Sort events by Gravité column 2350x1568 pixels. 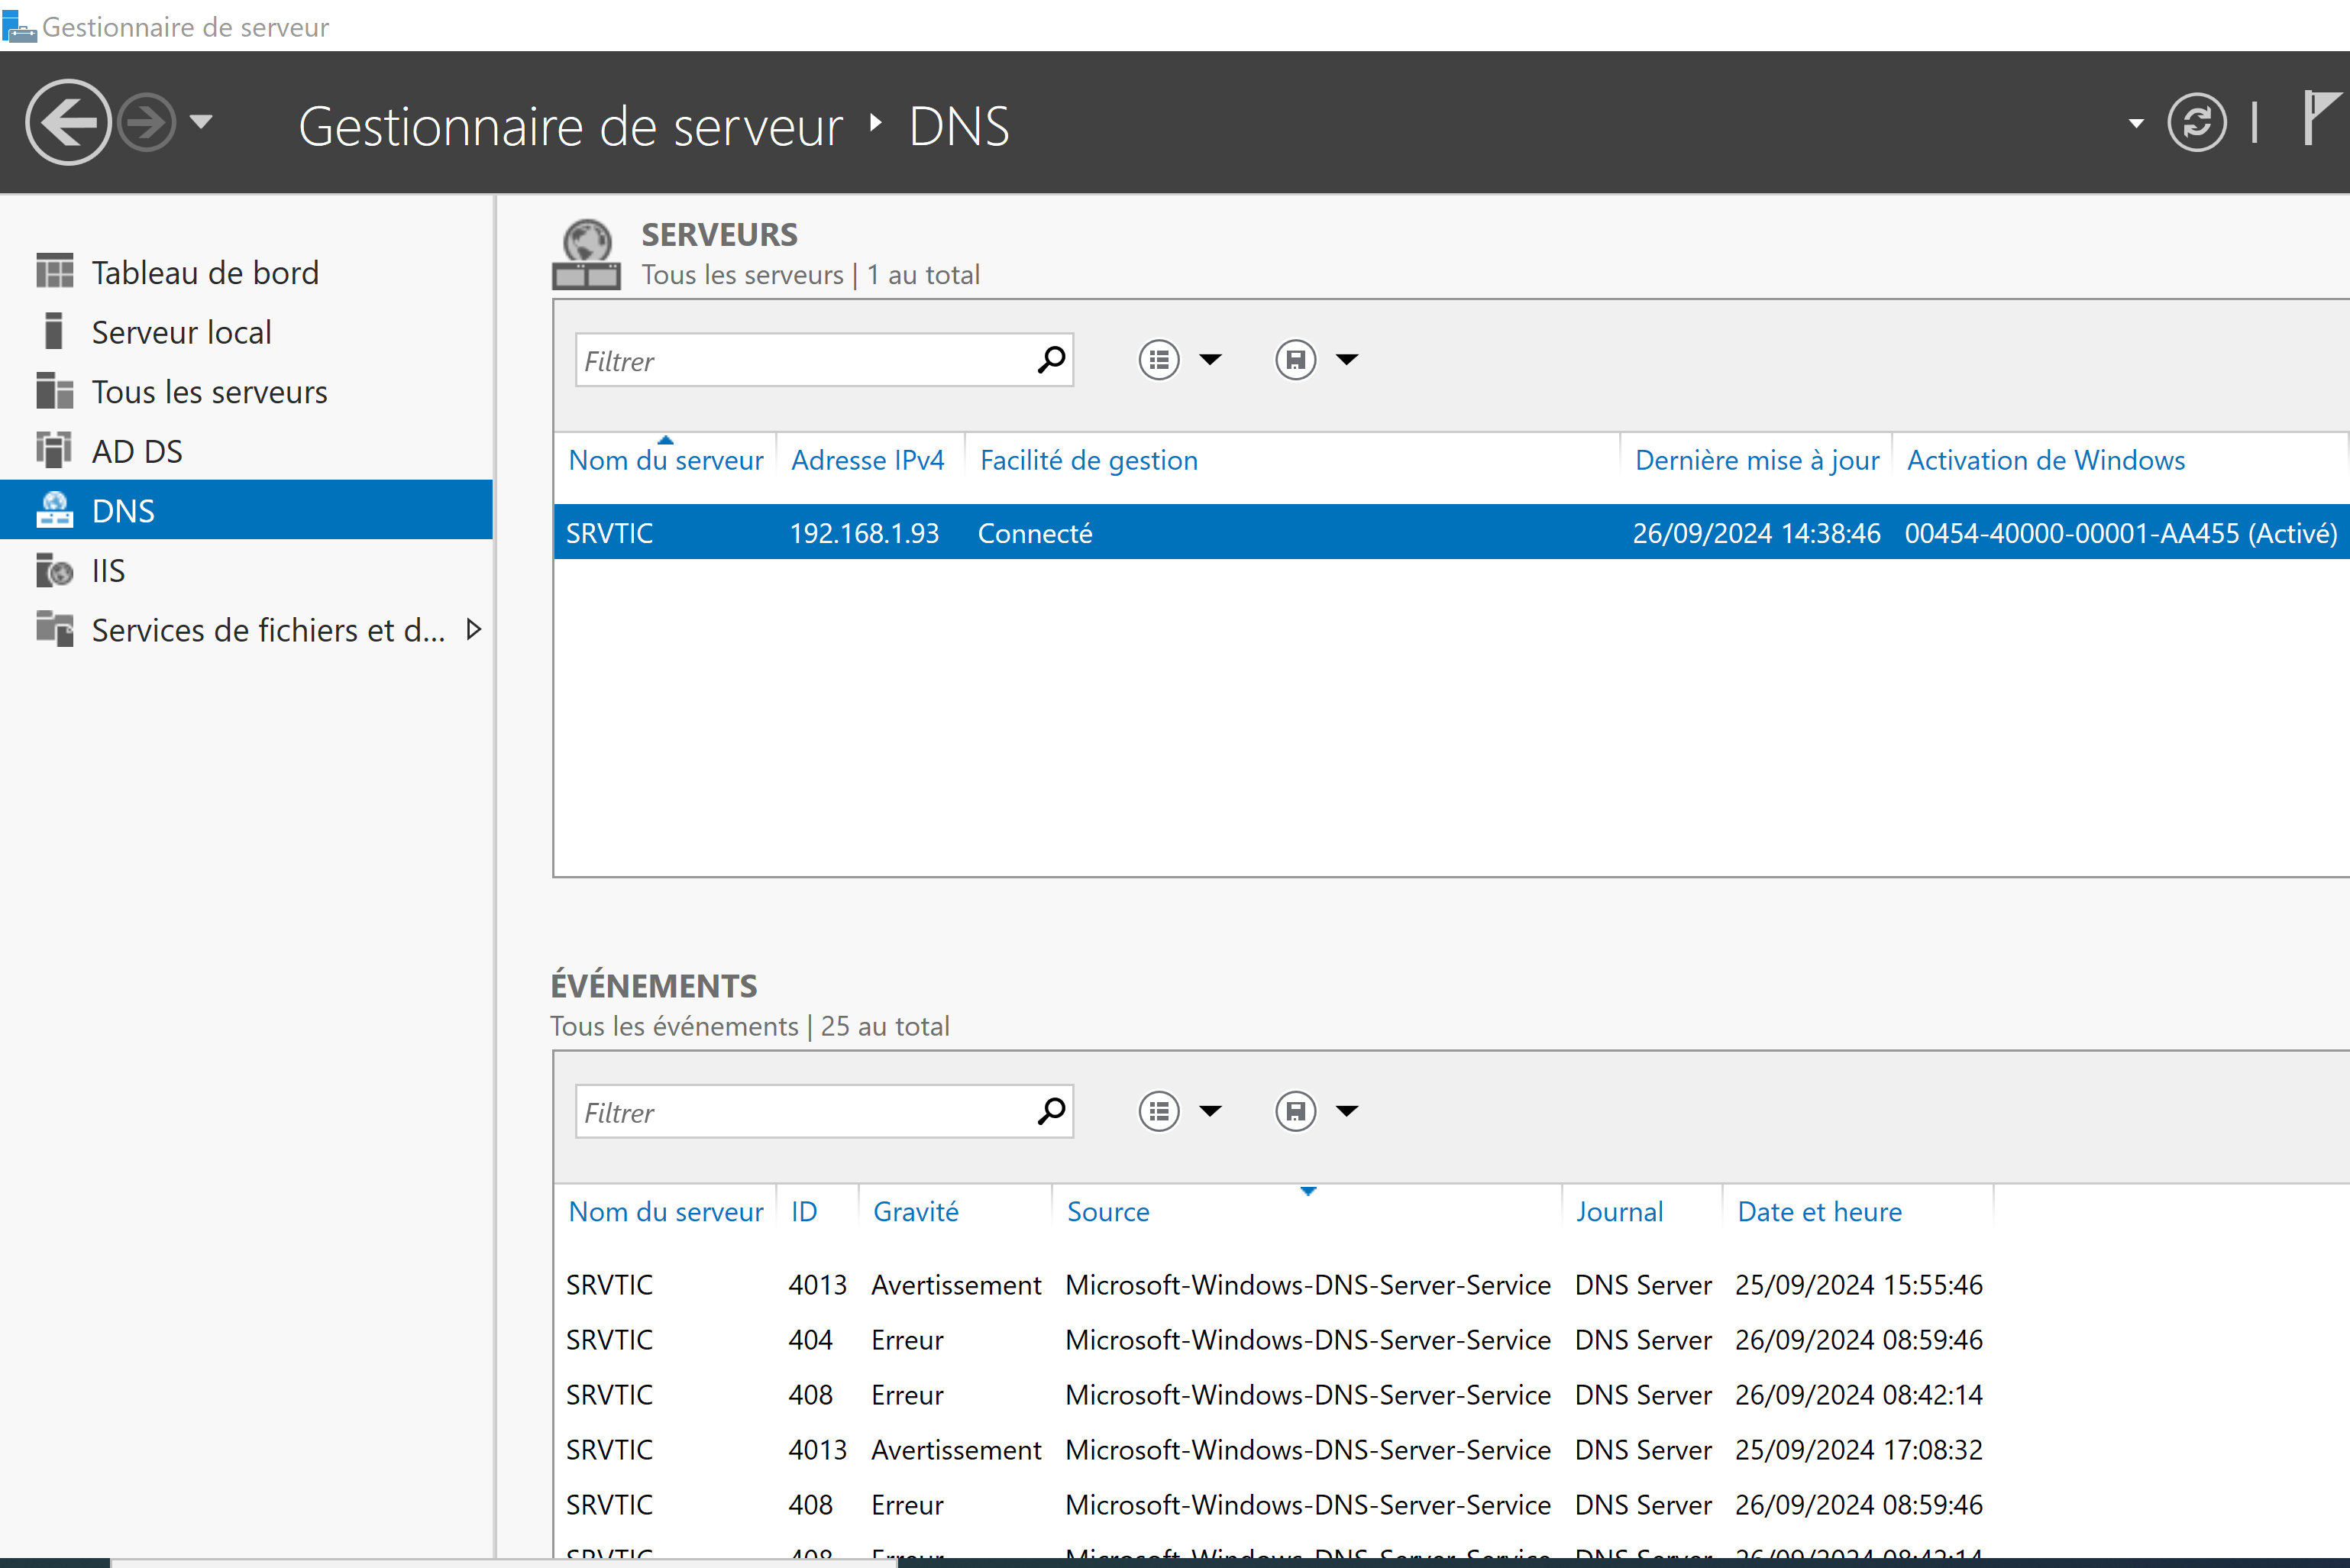(x=916, y=1211)
